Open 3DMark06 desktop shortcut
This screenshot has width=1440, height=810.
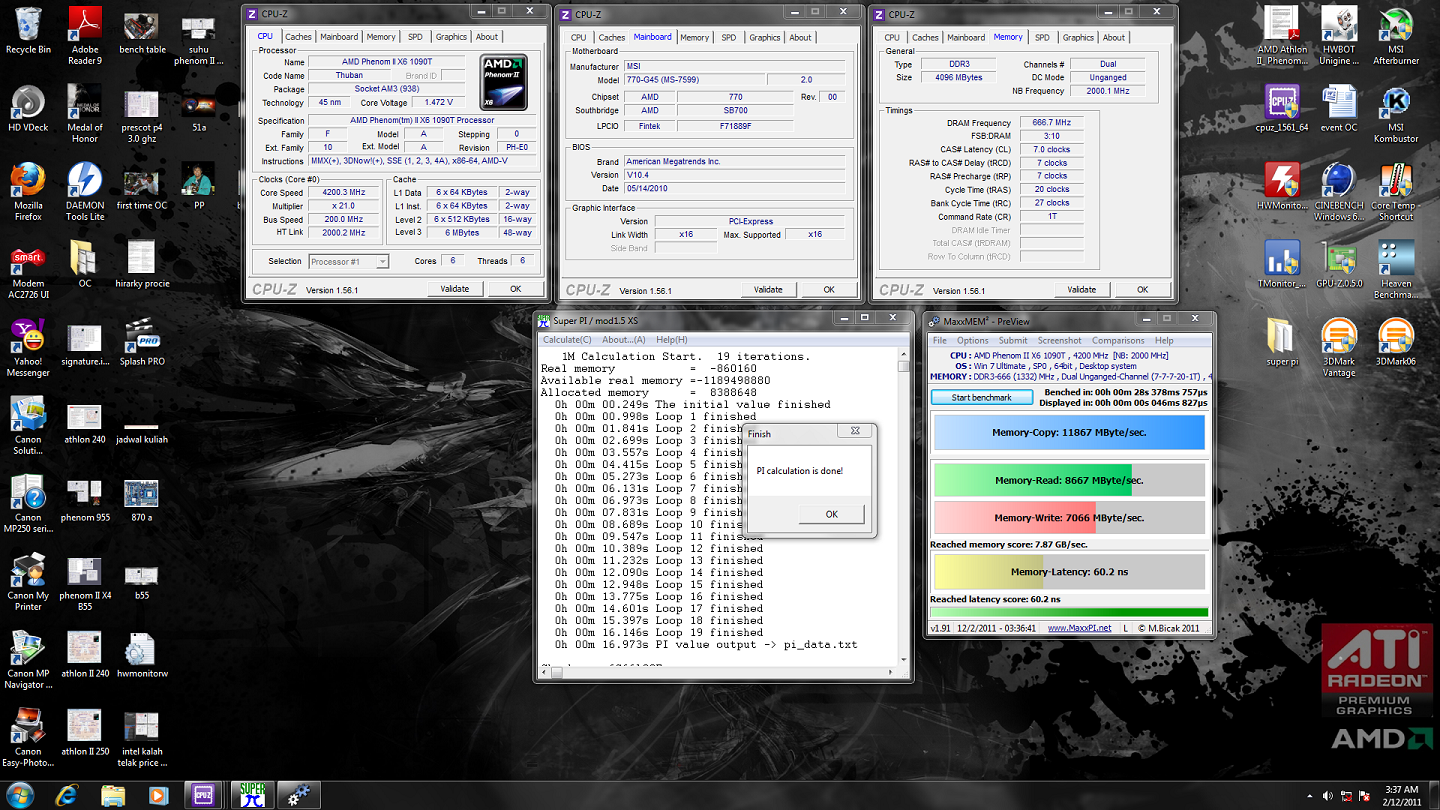pyautogui.click(x=1396, y=343)
